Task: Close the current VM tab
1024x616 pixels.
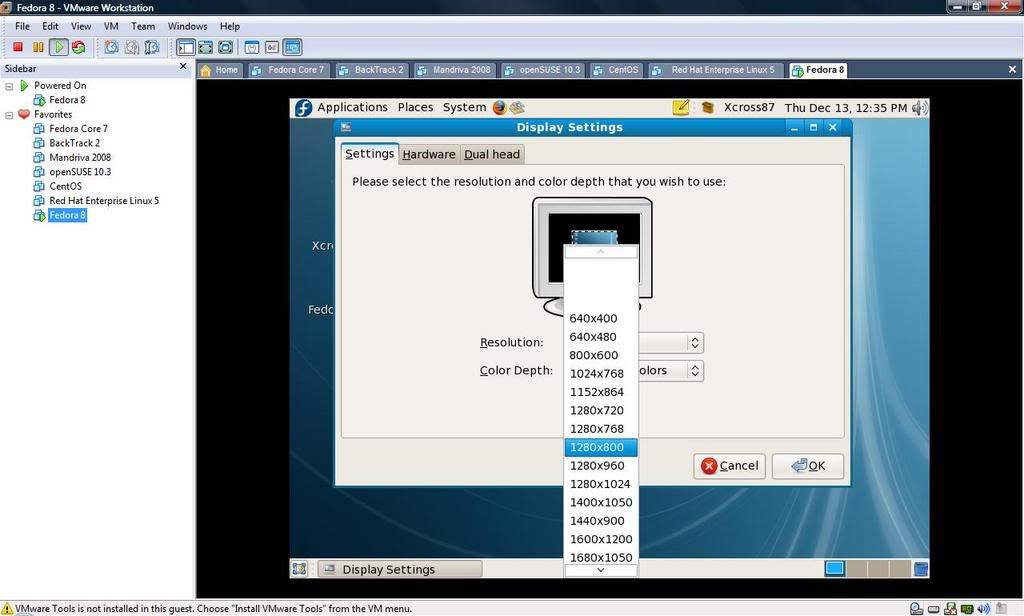Action: [1012, 69]
